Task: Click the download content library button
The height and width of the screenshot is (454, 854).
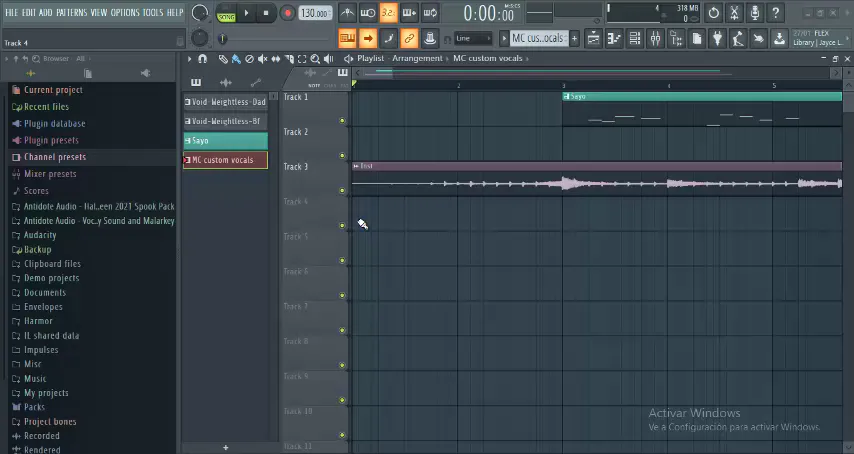Action: point(779,38)
